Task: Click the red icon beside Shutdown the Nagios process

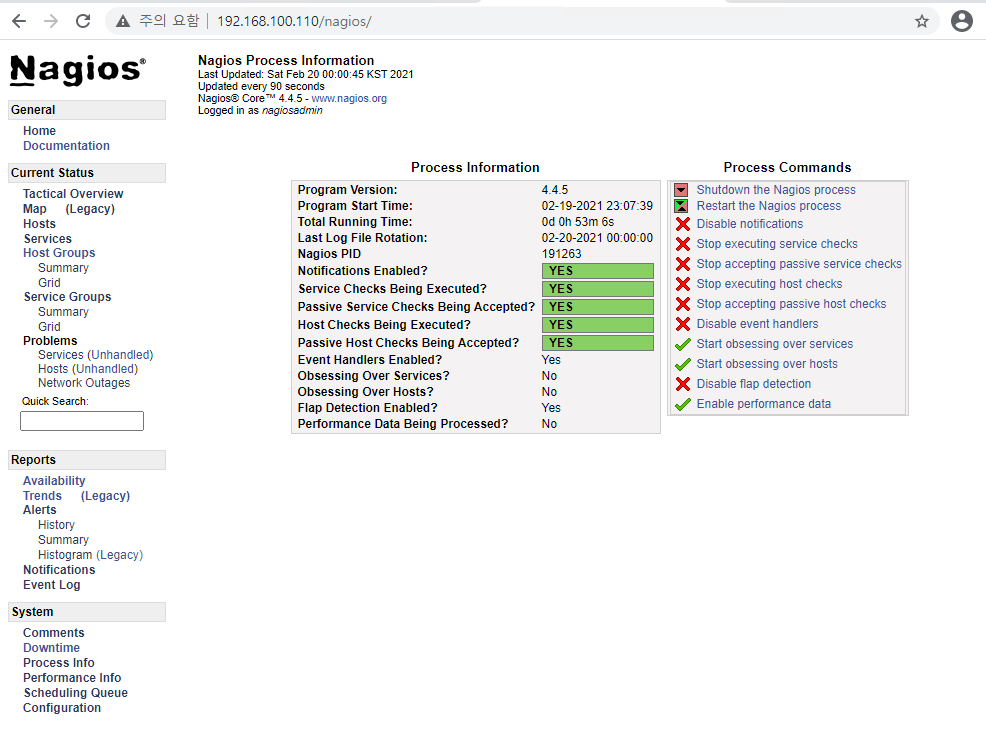Action: (681, 190)
